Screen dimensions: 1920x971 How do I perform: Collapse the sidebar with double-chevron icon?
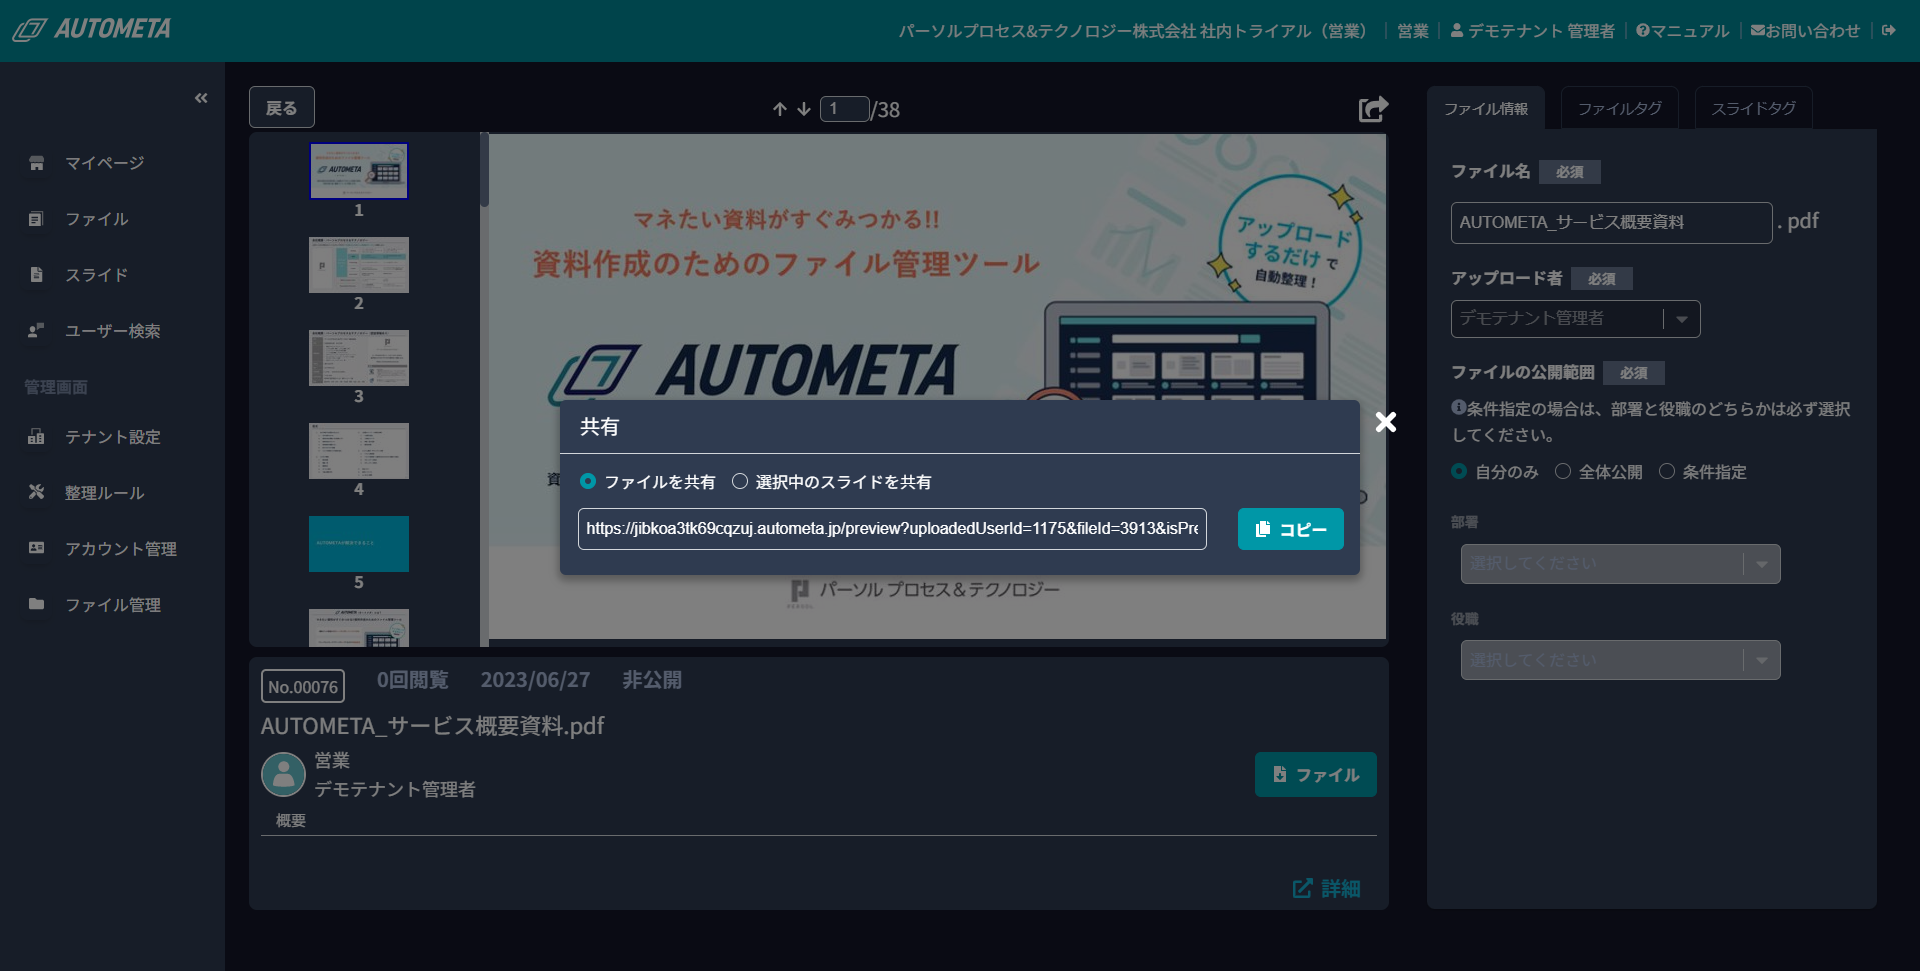[x=201, y=98]
